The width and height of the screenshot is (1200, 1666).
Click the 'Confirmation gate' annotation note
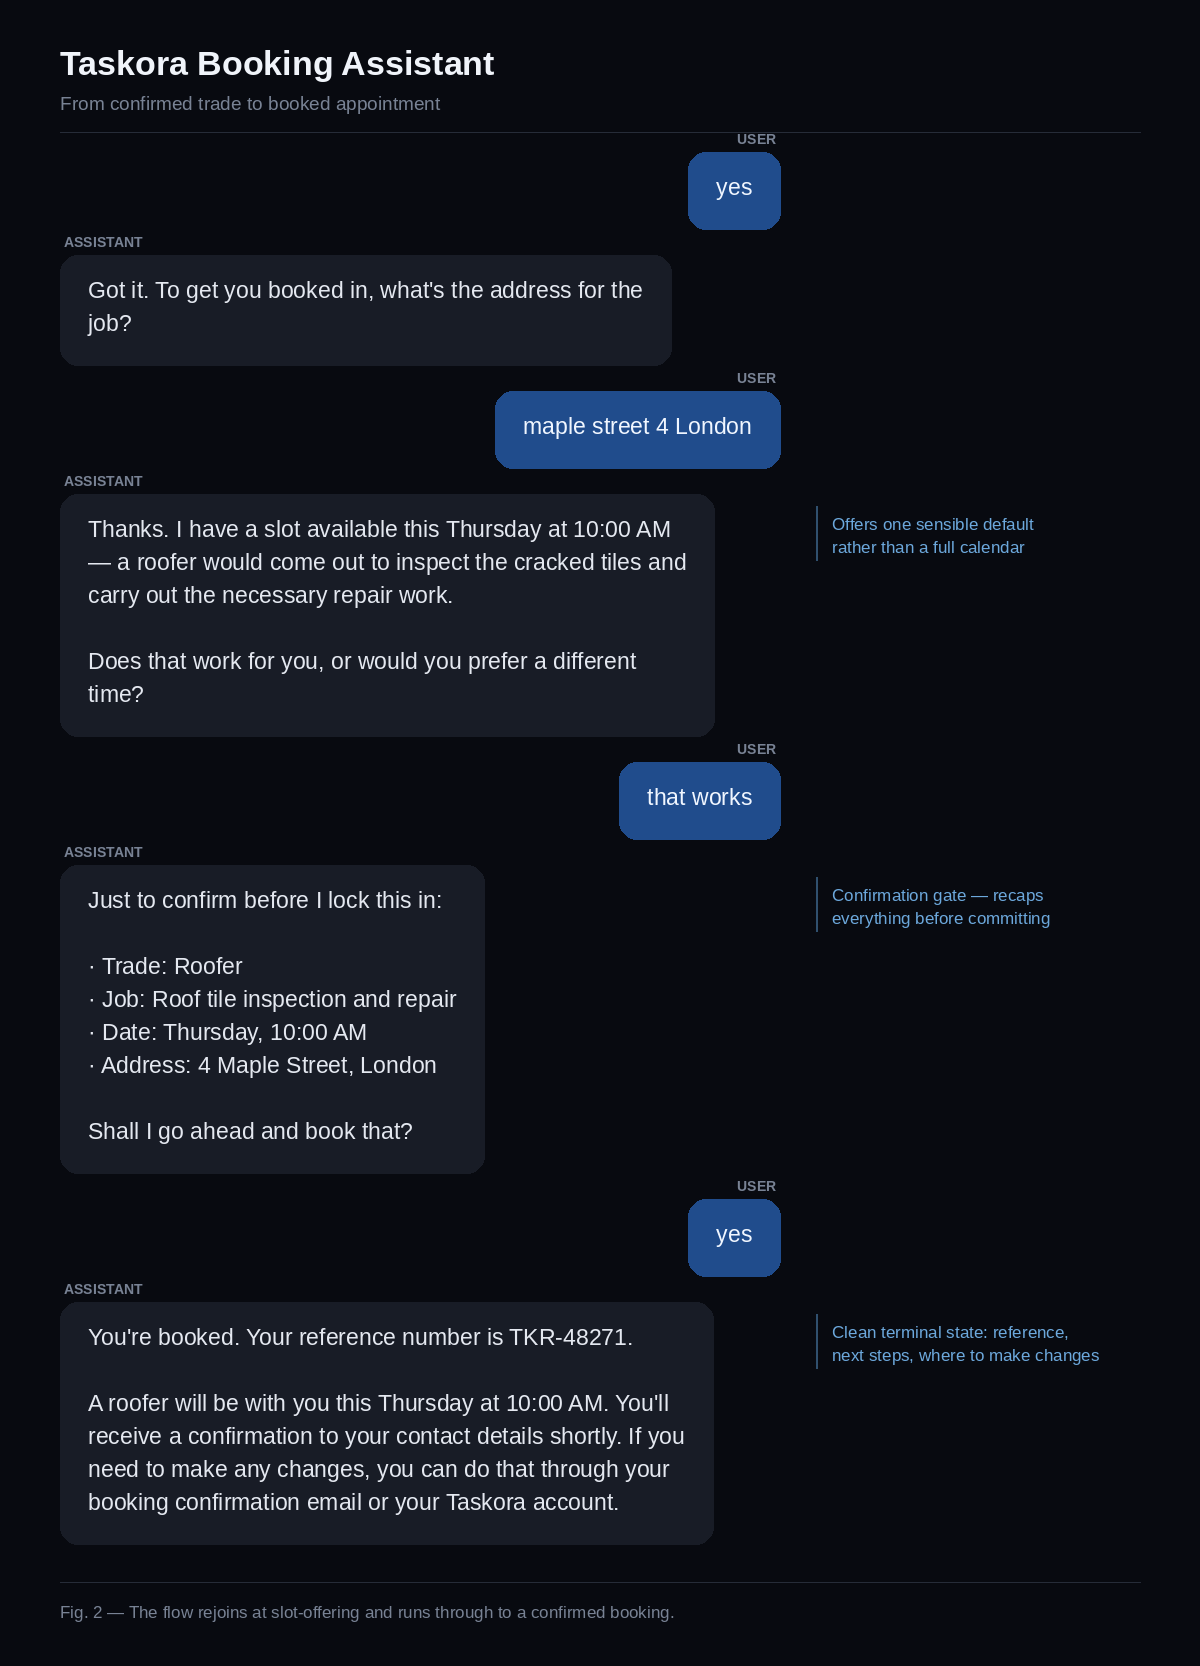[941, 906]
